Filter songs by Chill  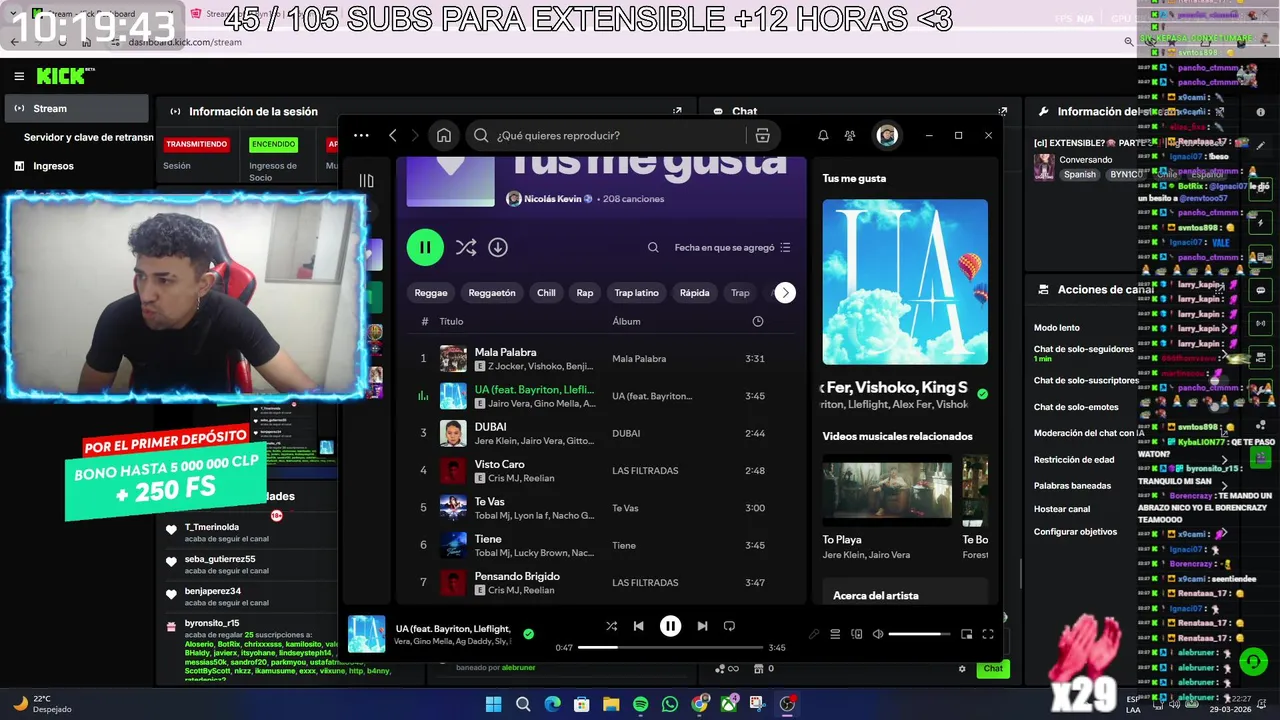[546, 293]
